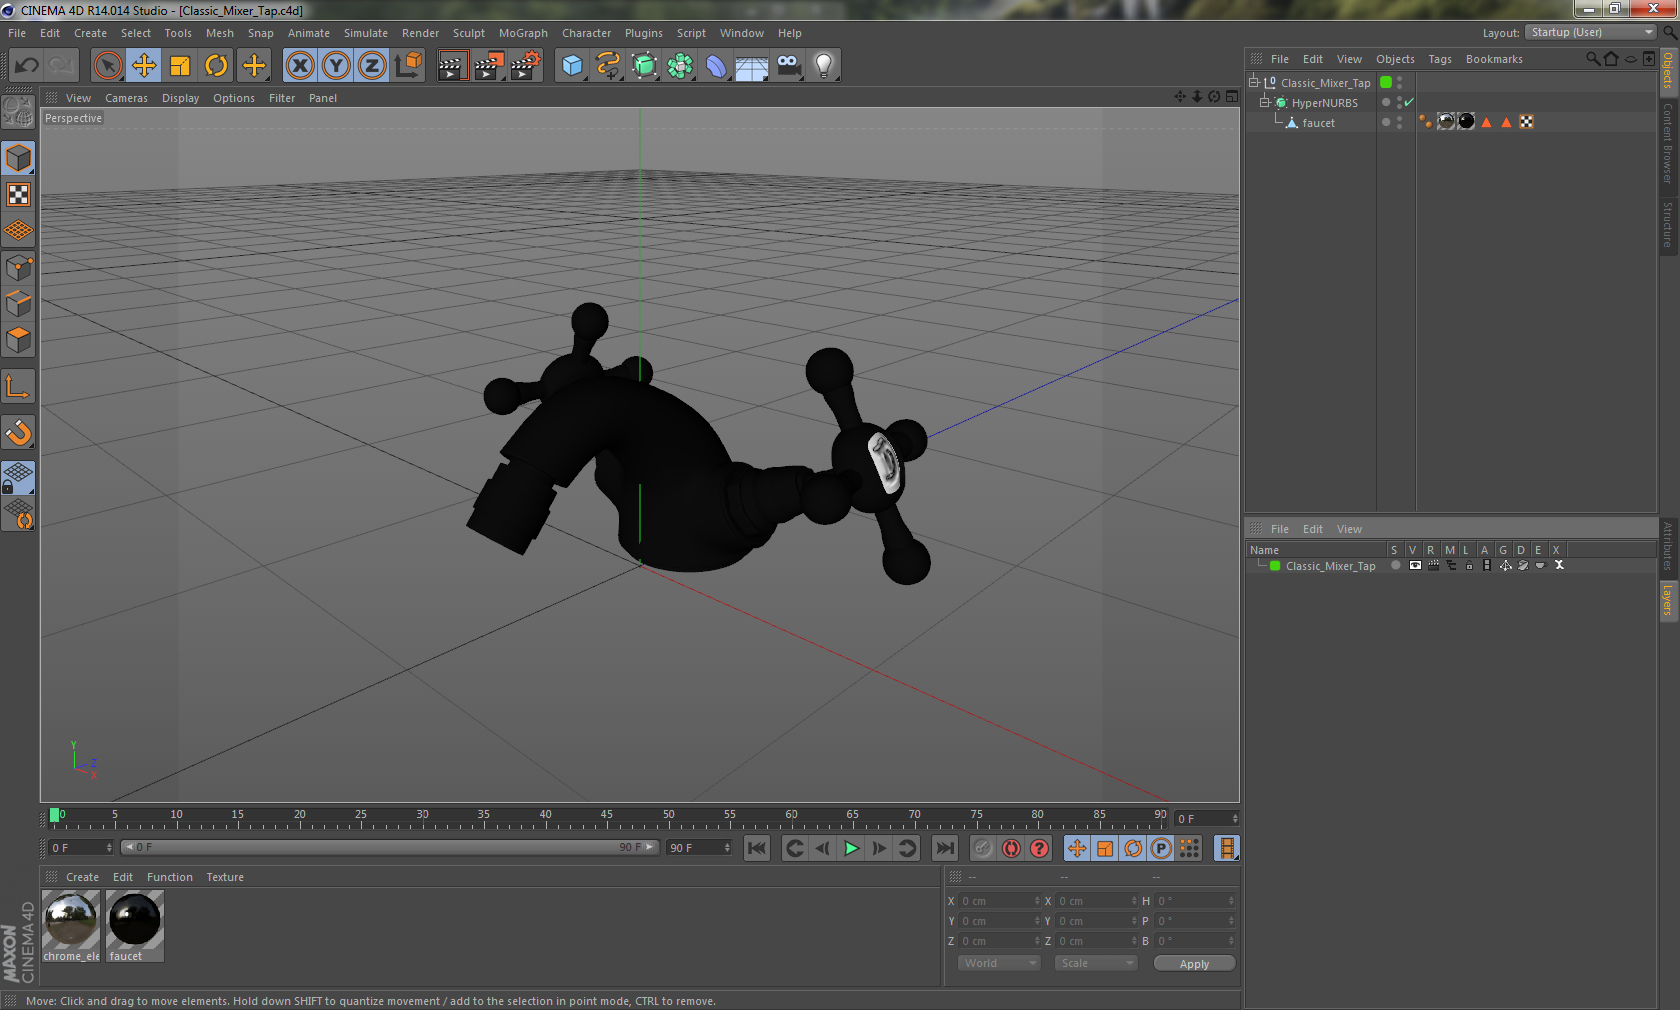This screenshot has width=1680, height=1010.
Task: Click the chrome material tag on faucet
Action: [x=1446, y=122]
